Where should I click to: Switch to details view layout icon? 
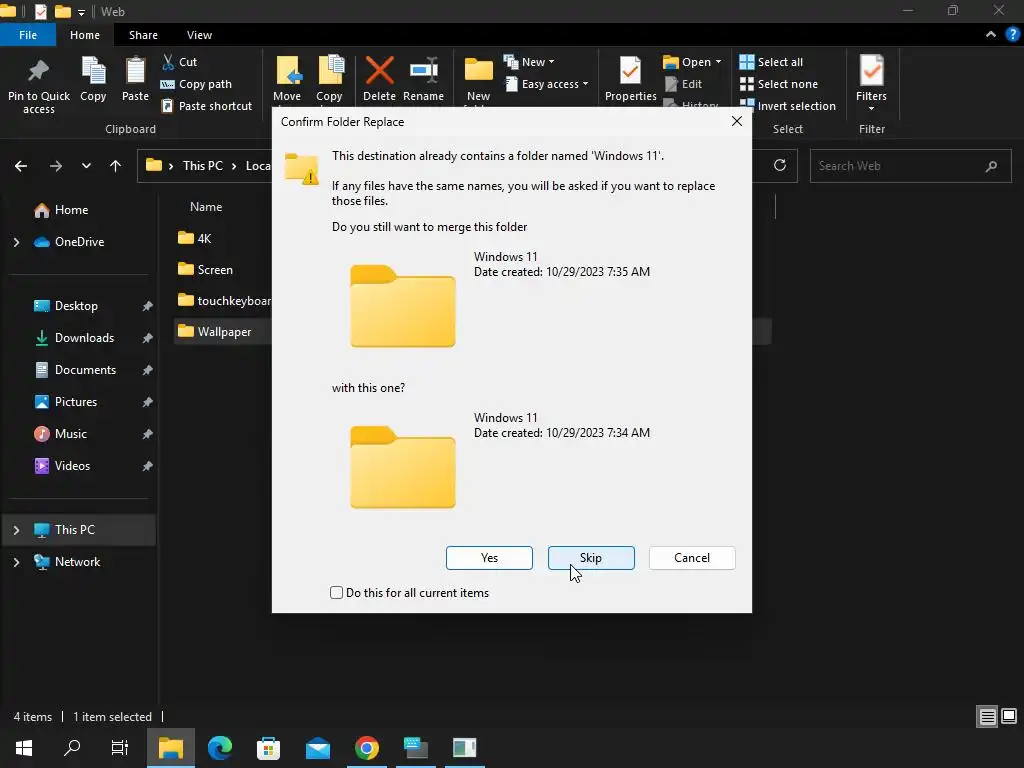tap(987, 717)
